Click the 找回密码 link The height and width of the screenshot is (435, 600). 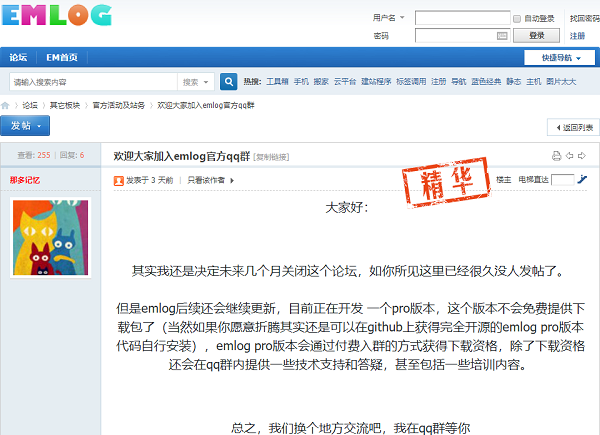click(585, 18)
